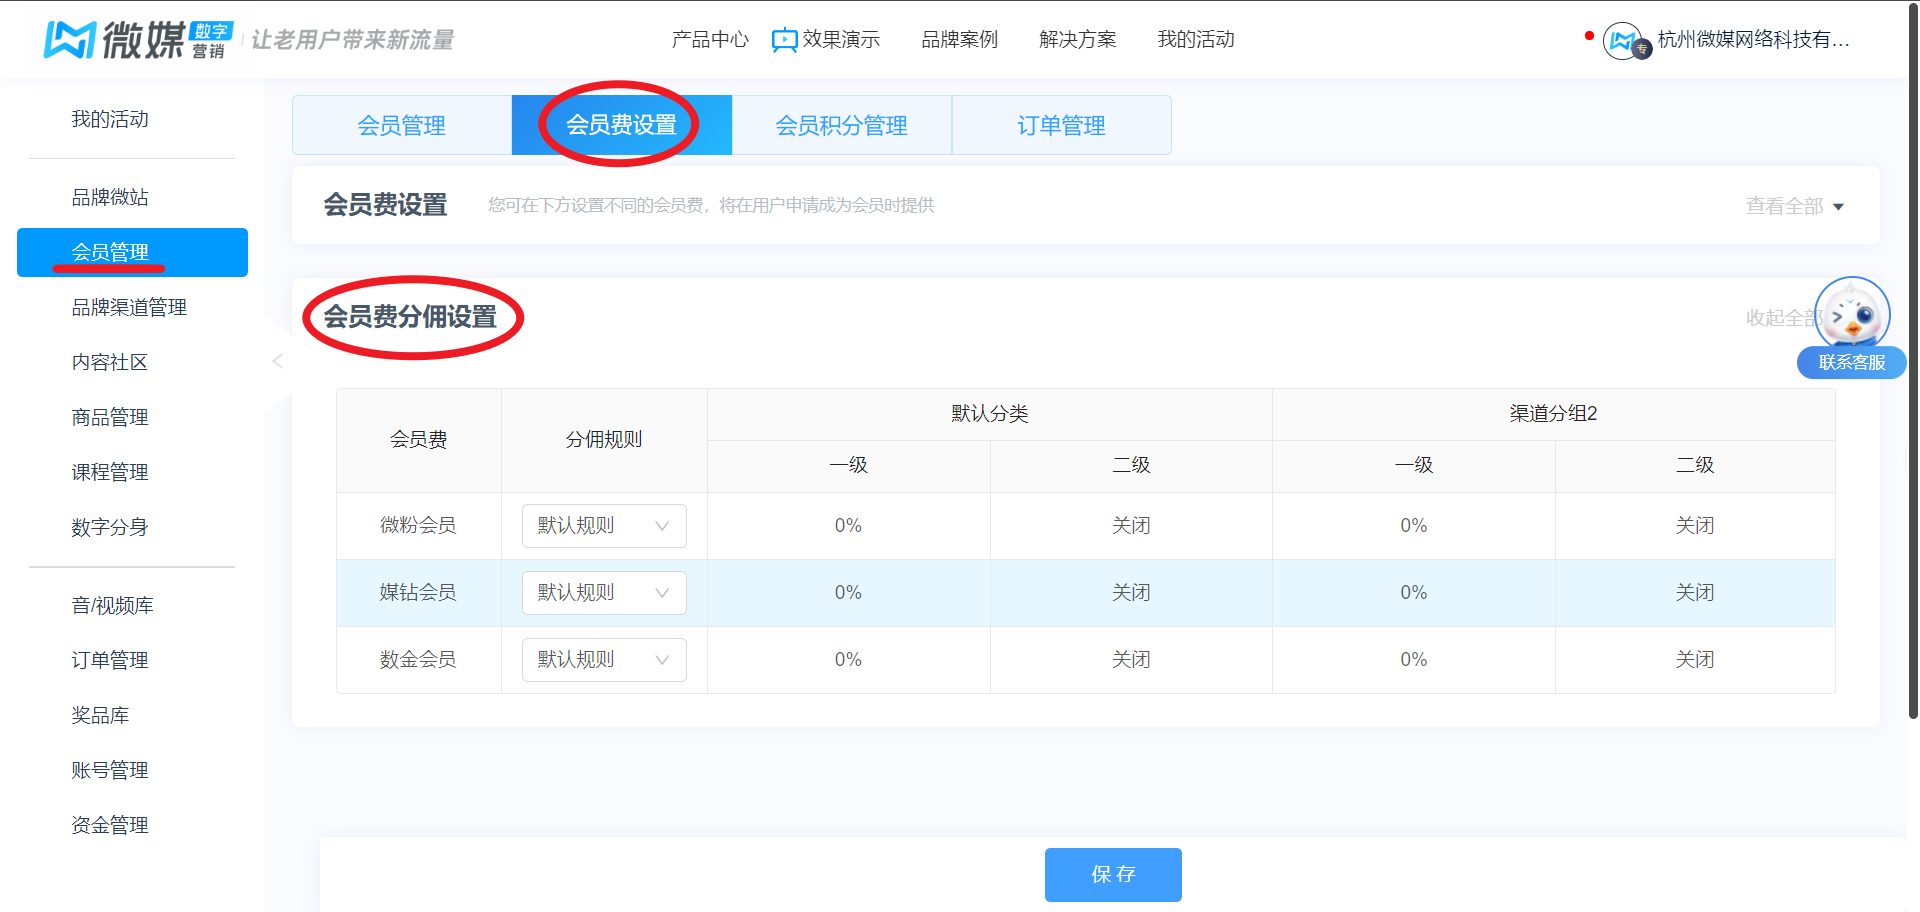Open 产品中心 in top navigation

tap(710, 39)
